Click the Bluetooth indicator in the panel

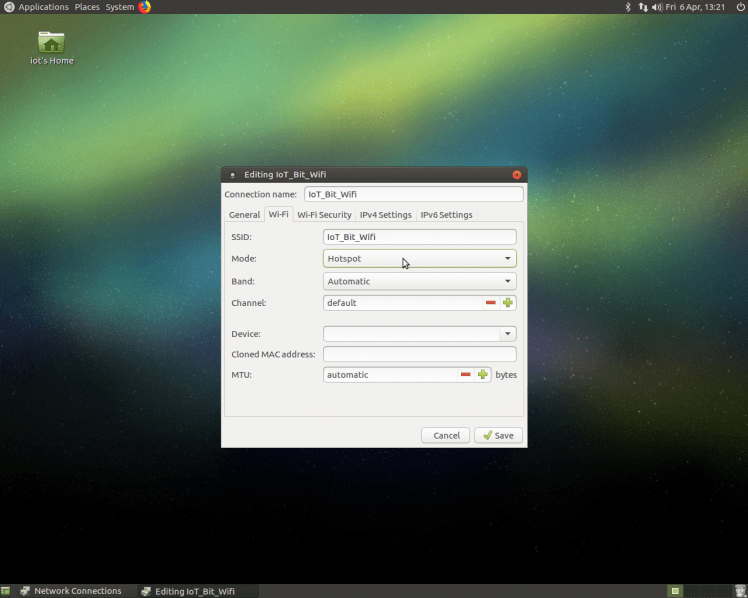[x=628, y=7]
